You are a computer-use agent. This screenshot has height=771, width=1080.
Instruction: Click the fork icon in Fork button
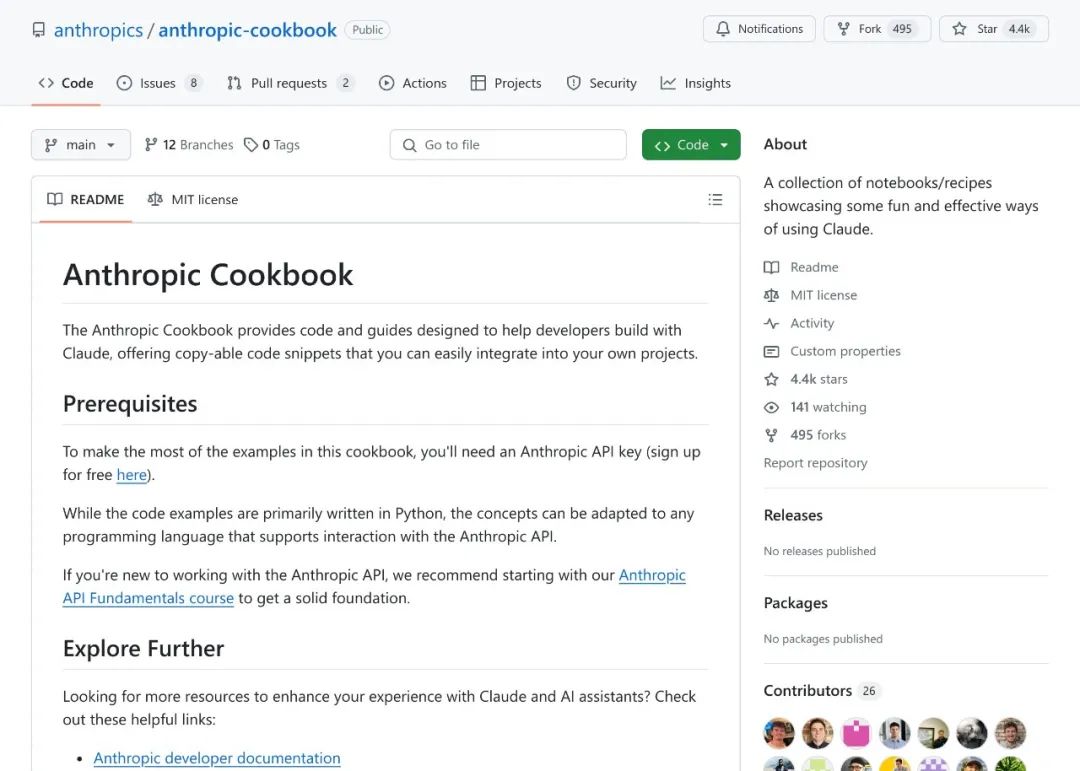tap(843, 29)
